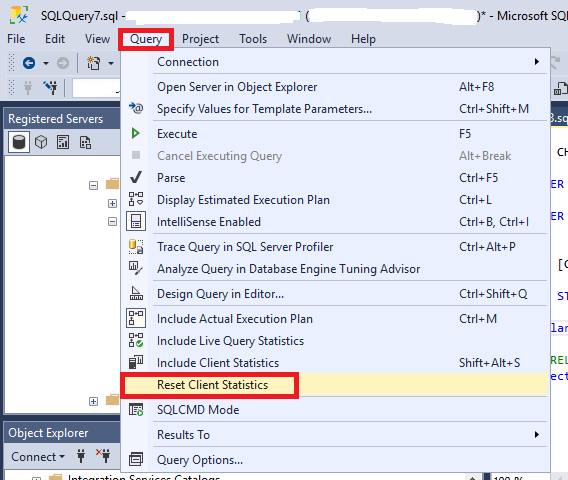Click the Include Live Query Statistics icon
The image size is (568, 480).
click(x=136, y=341)
